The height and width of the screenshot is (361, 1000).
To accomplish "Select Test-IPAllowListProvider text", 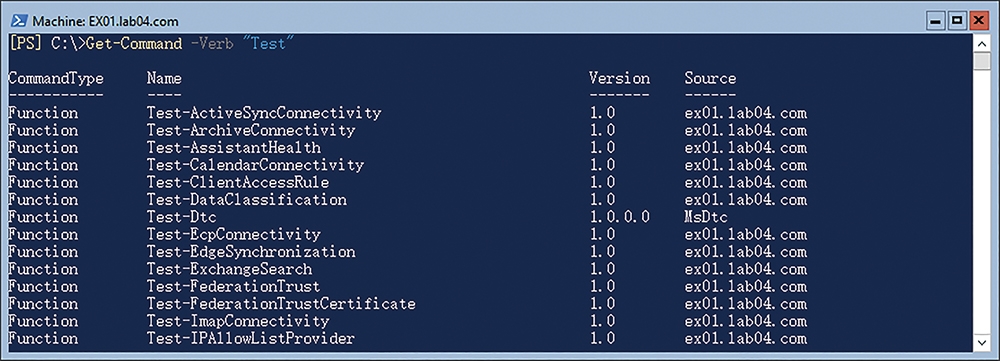I will click(251, 338).
